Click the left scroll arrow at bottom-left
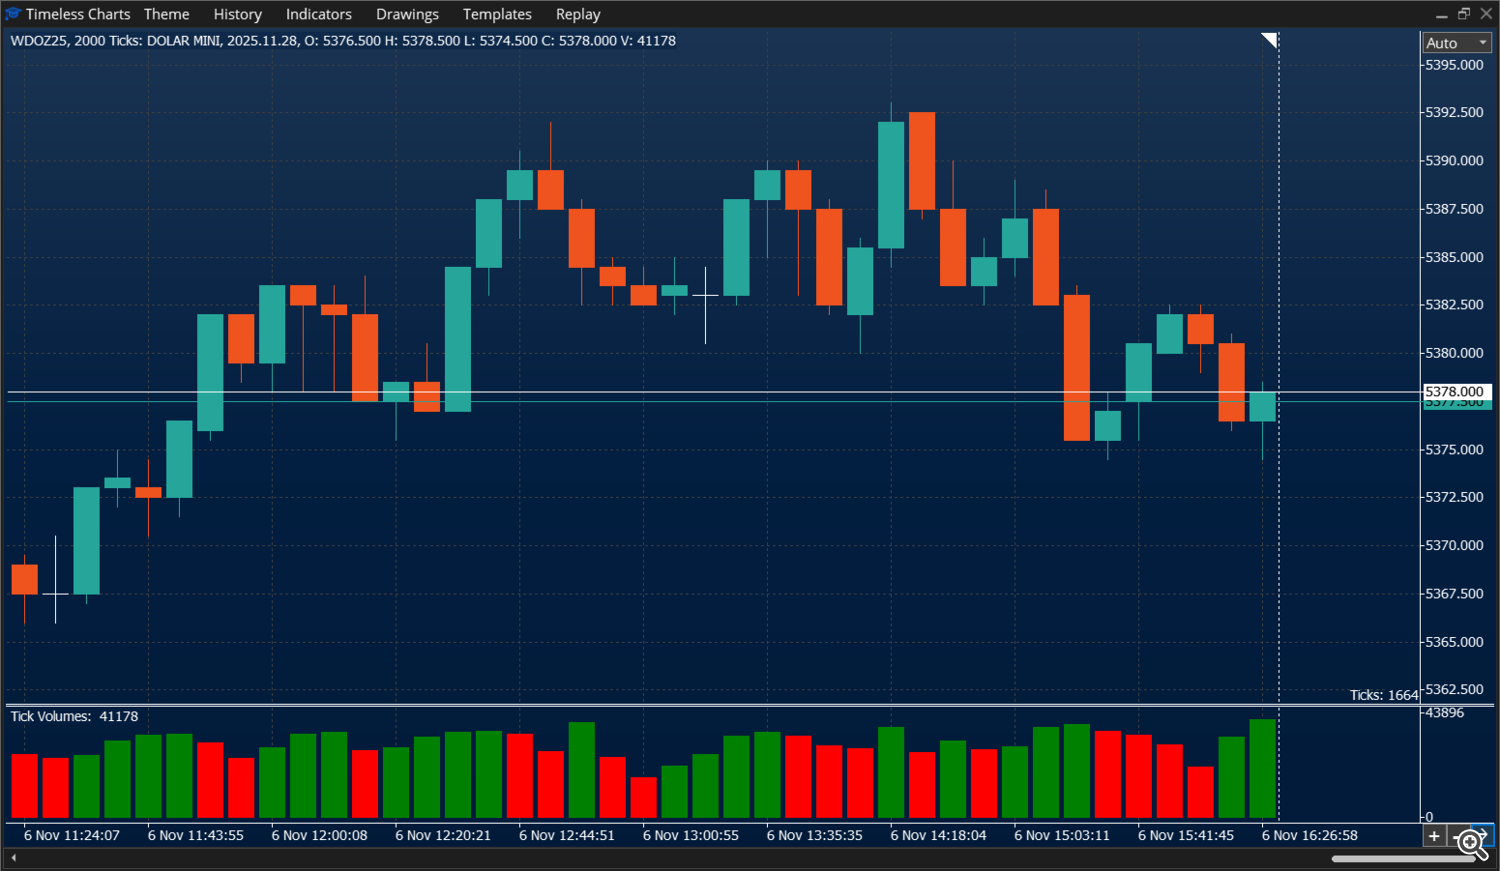This screenshot has height=871, width=1500. 13,857
